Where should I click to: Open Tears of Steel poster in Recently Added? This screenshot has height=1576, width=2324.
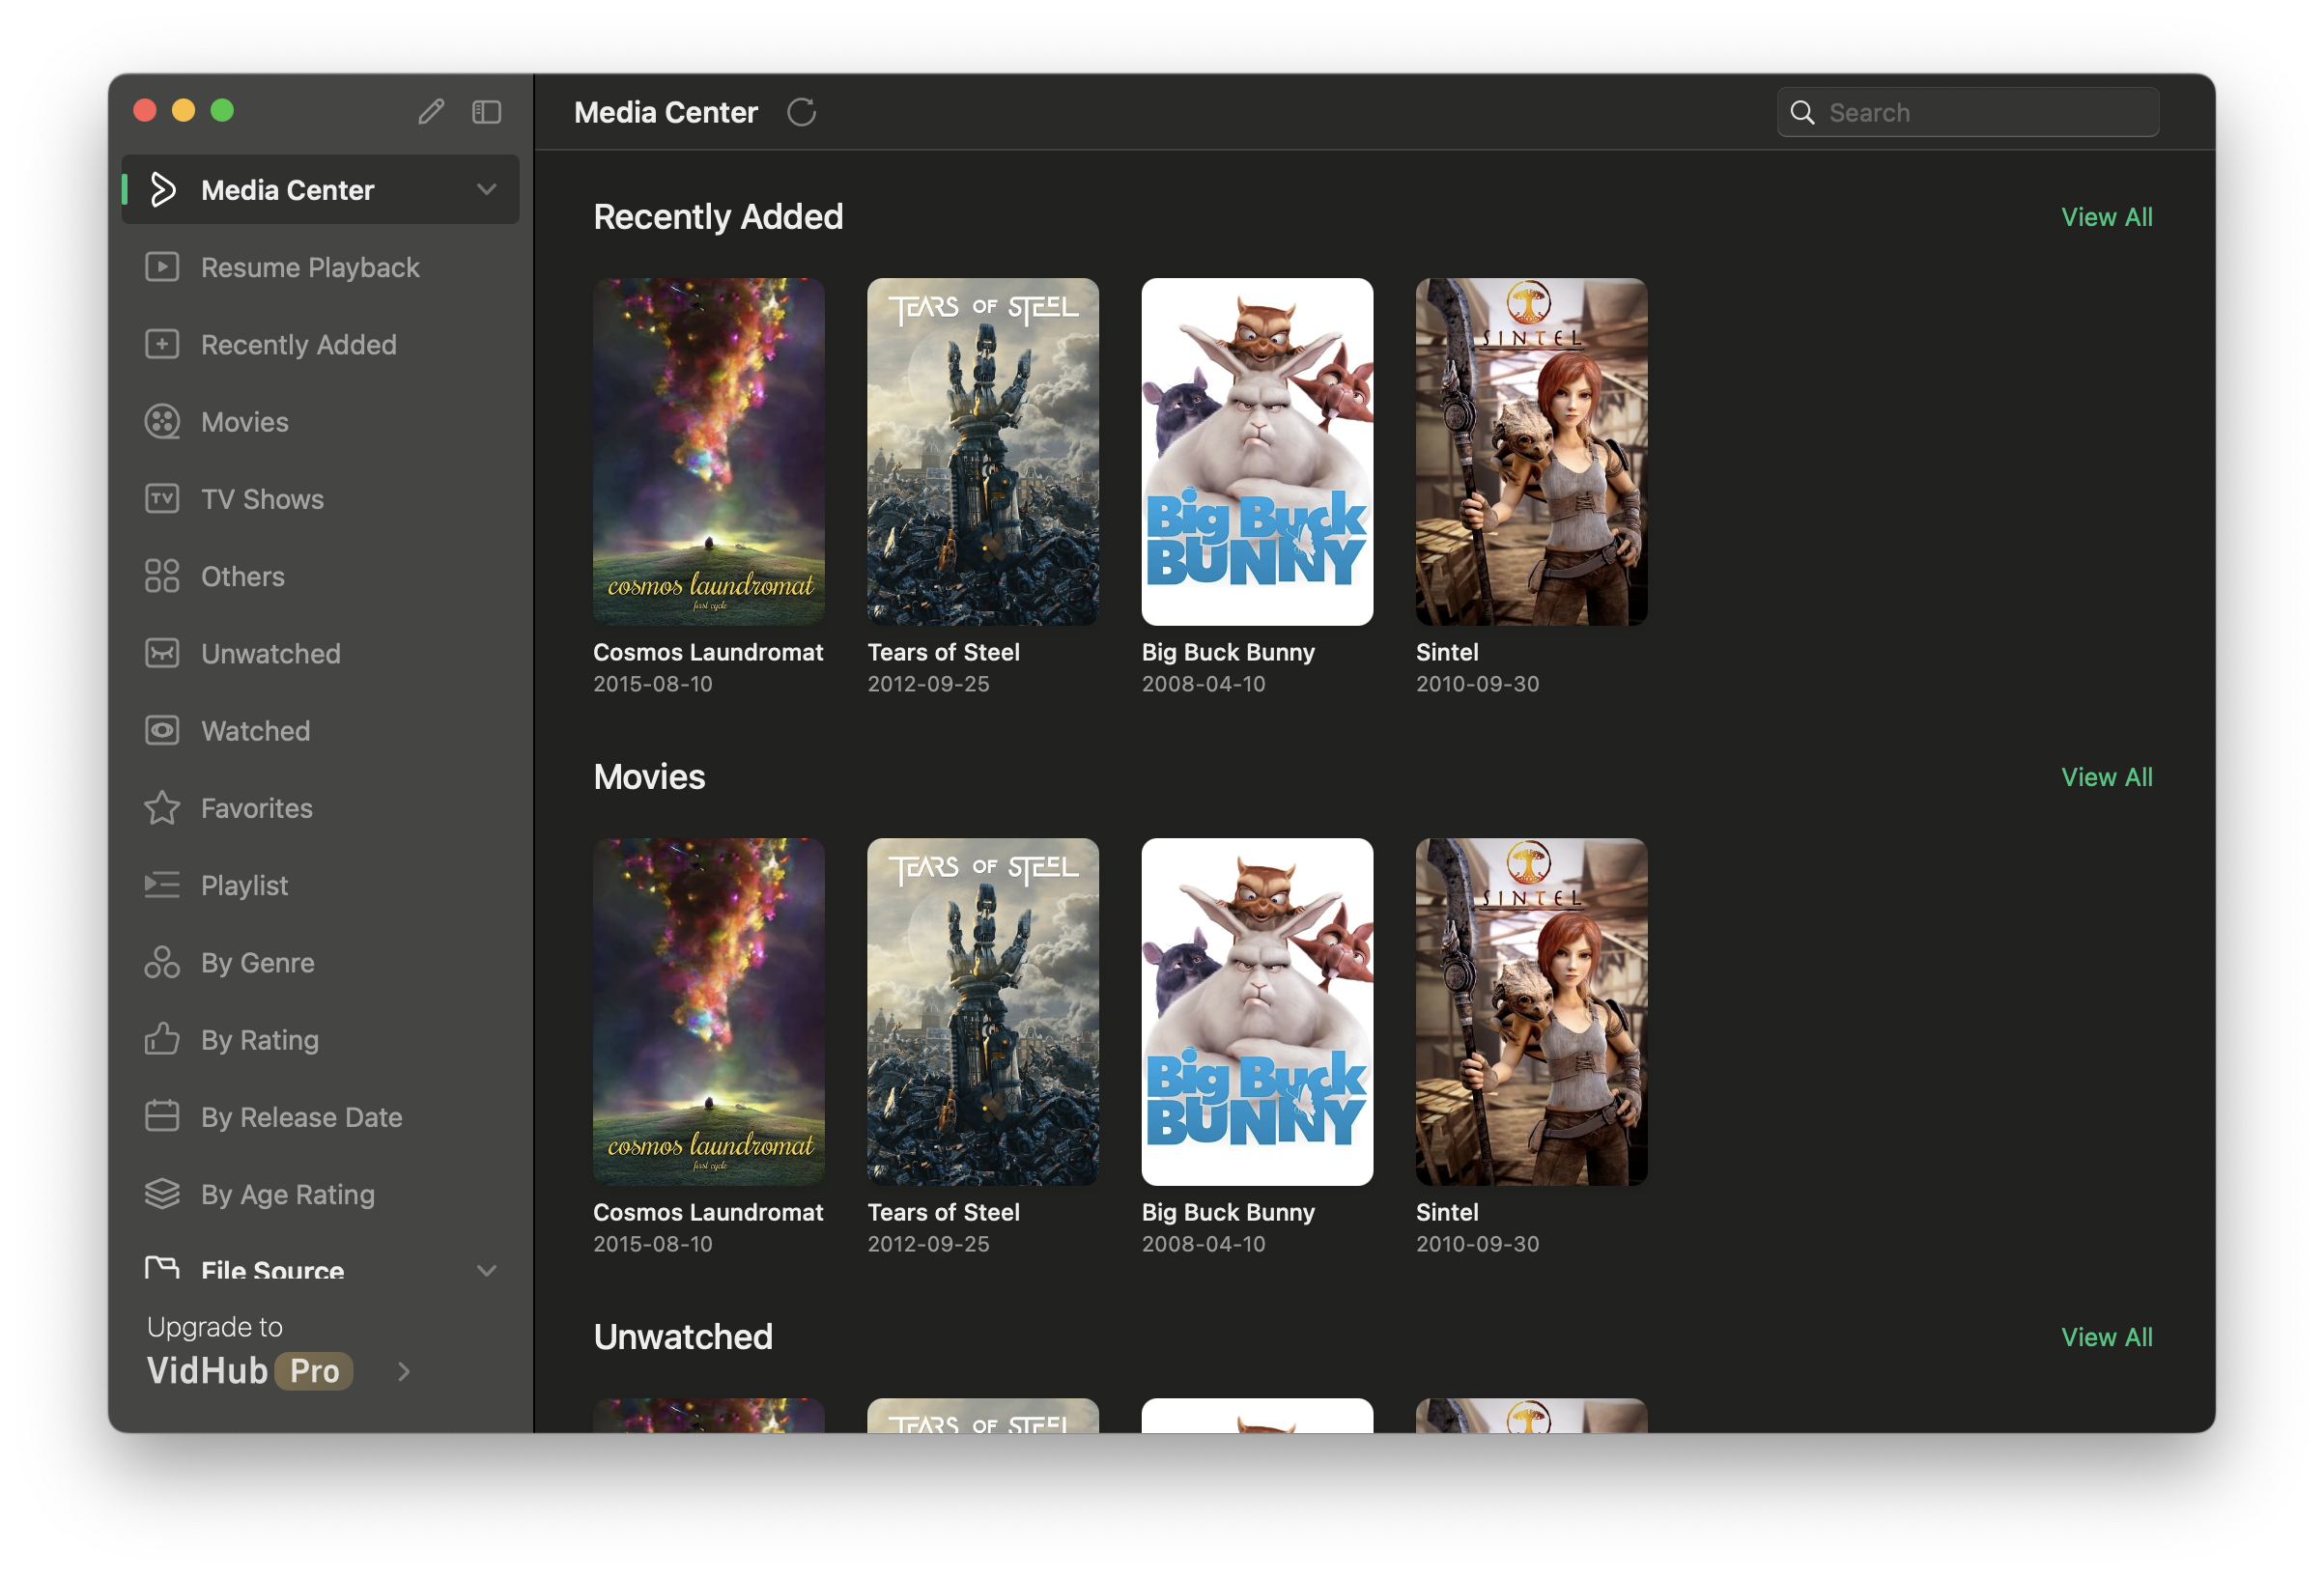click(982, 451)
